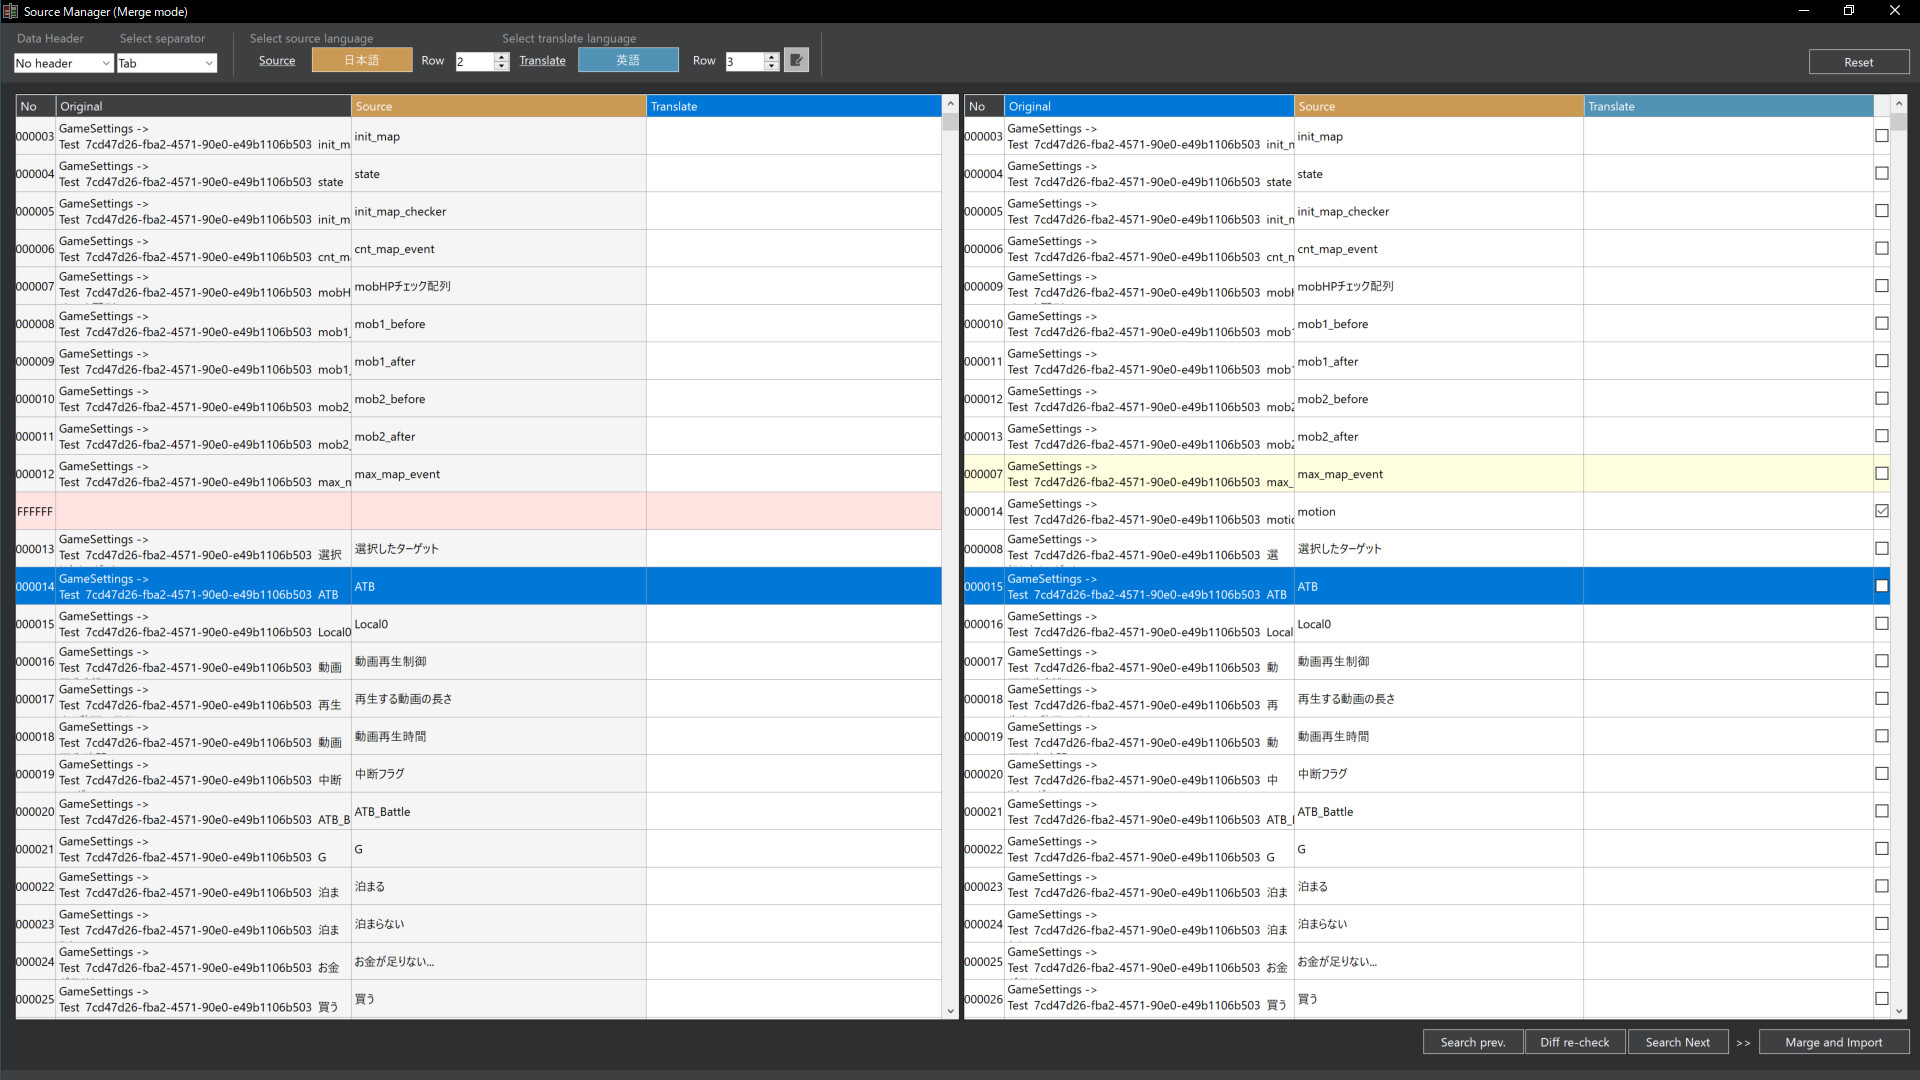Click Marge and Import
The image size is (1920, 1080).
tap(1835, 1042)
